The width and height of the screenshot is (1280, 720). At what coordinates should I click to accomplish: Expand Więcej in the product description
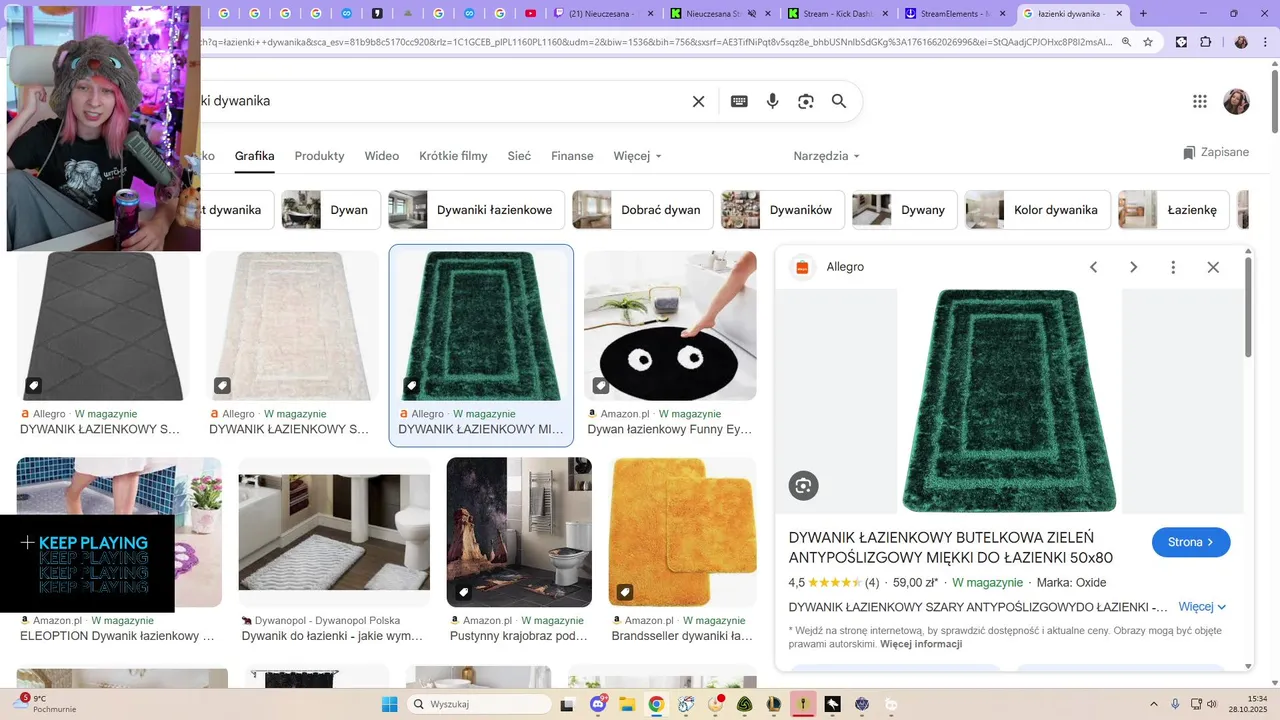coord(1202,607)
